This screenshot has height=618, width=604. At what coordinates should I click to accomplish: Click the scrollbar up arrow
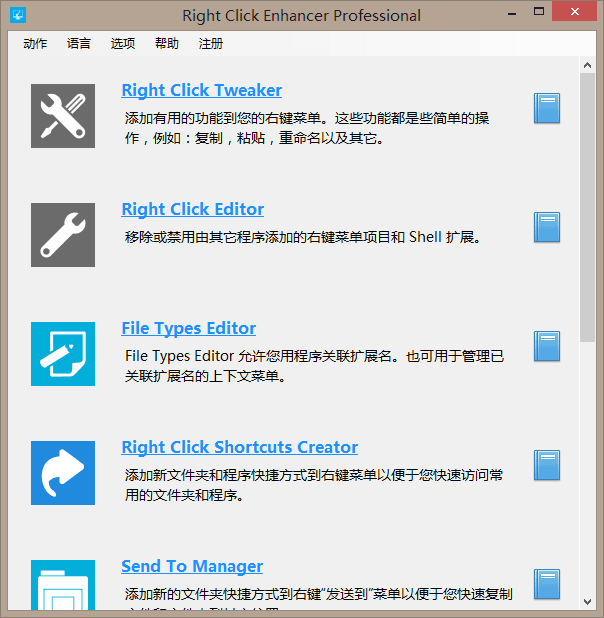coord(587,65)
